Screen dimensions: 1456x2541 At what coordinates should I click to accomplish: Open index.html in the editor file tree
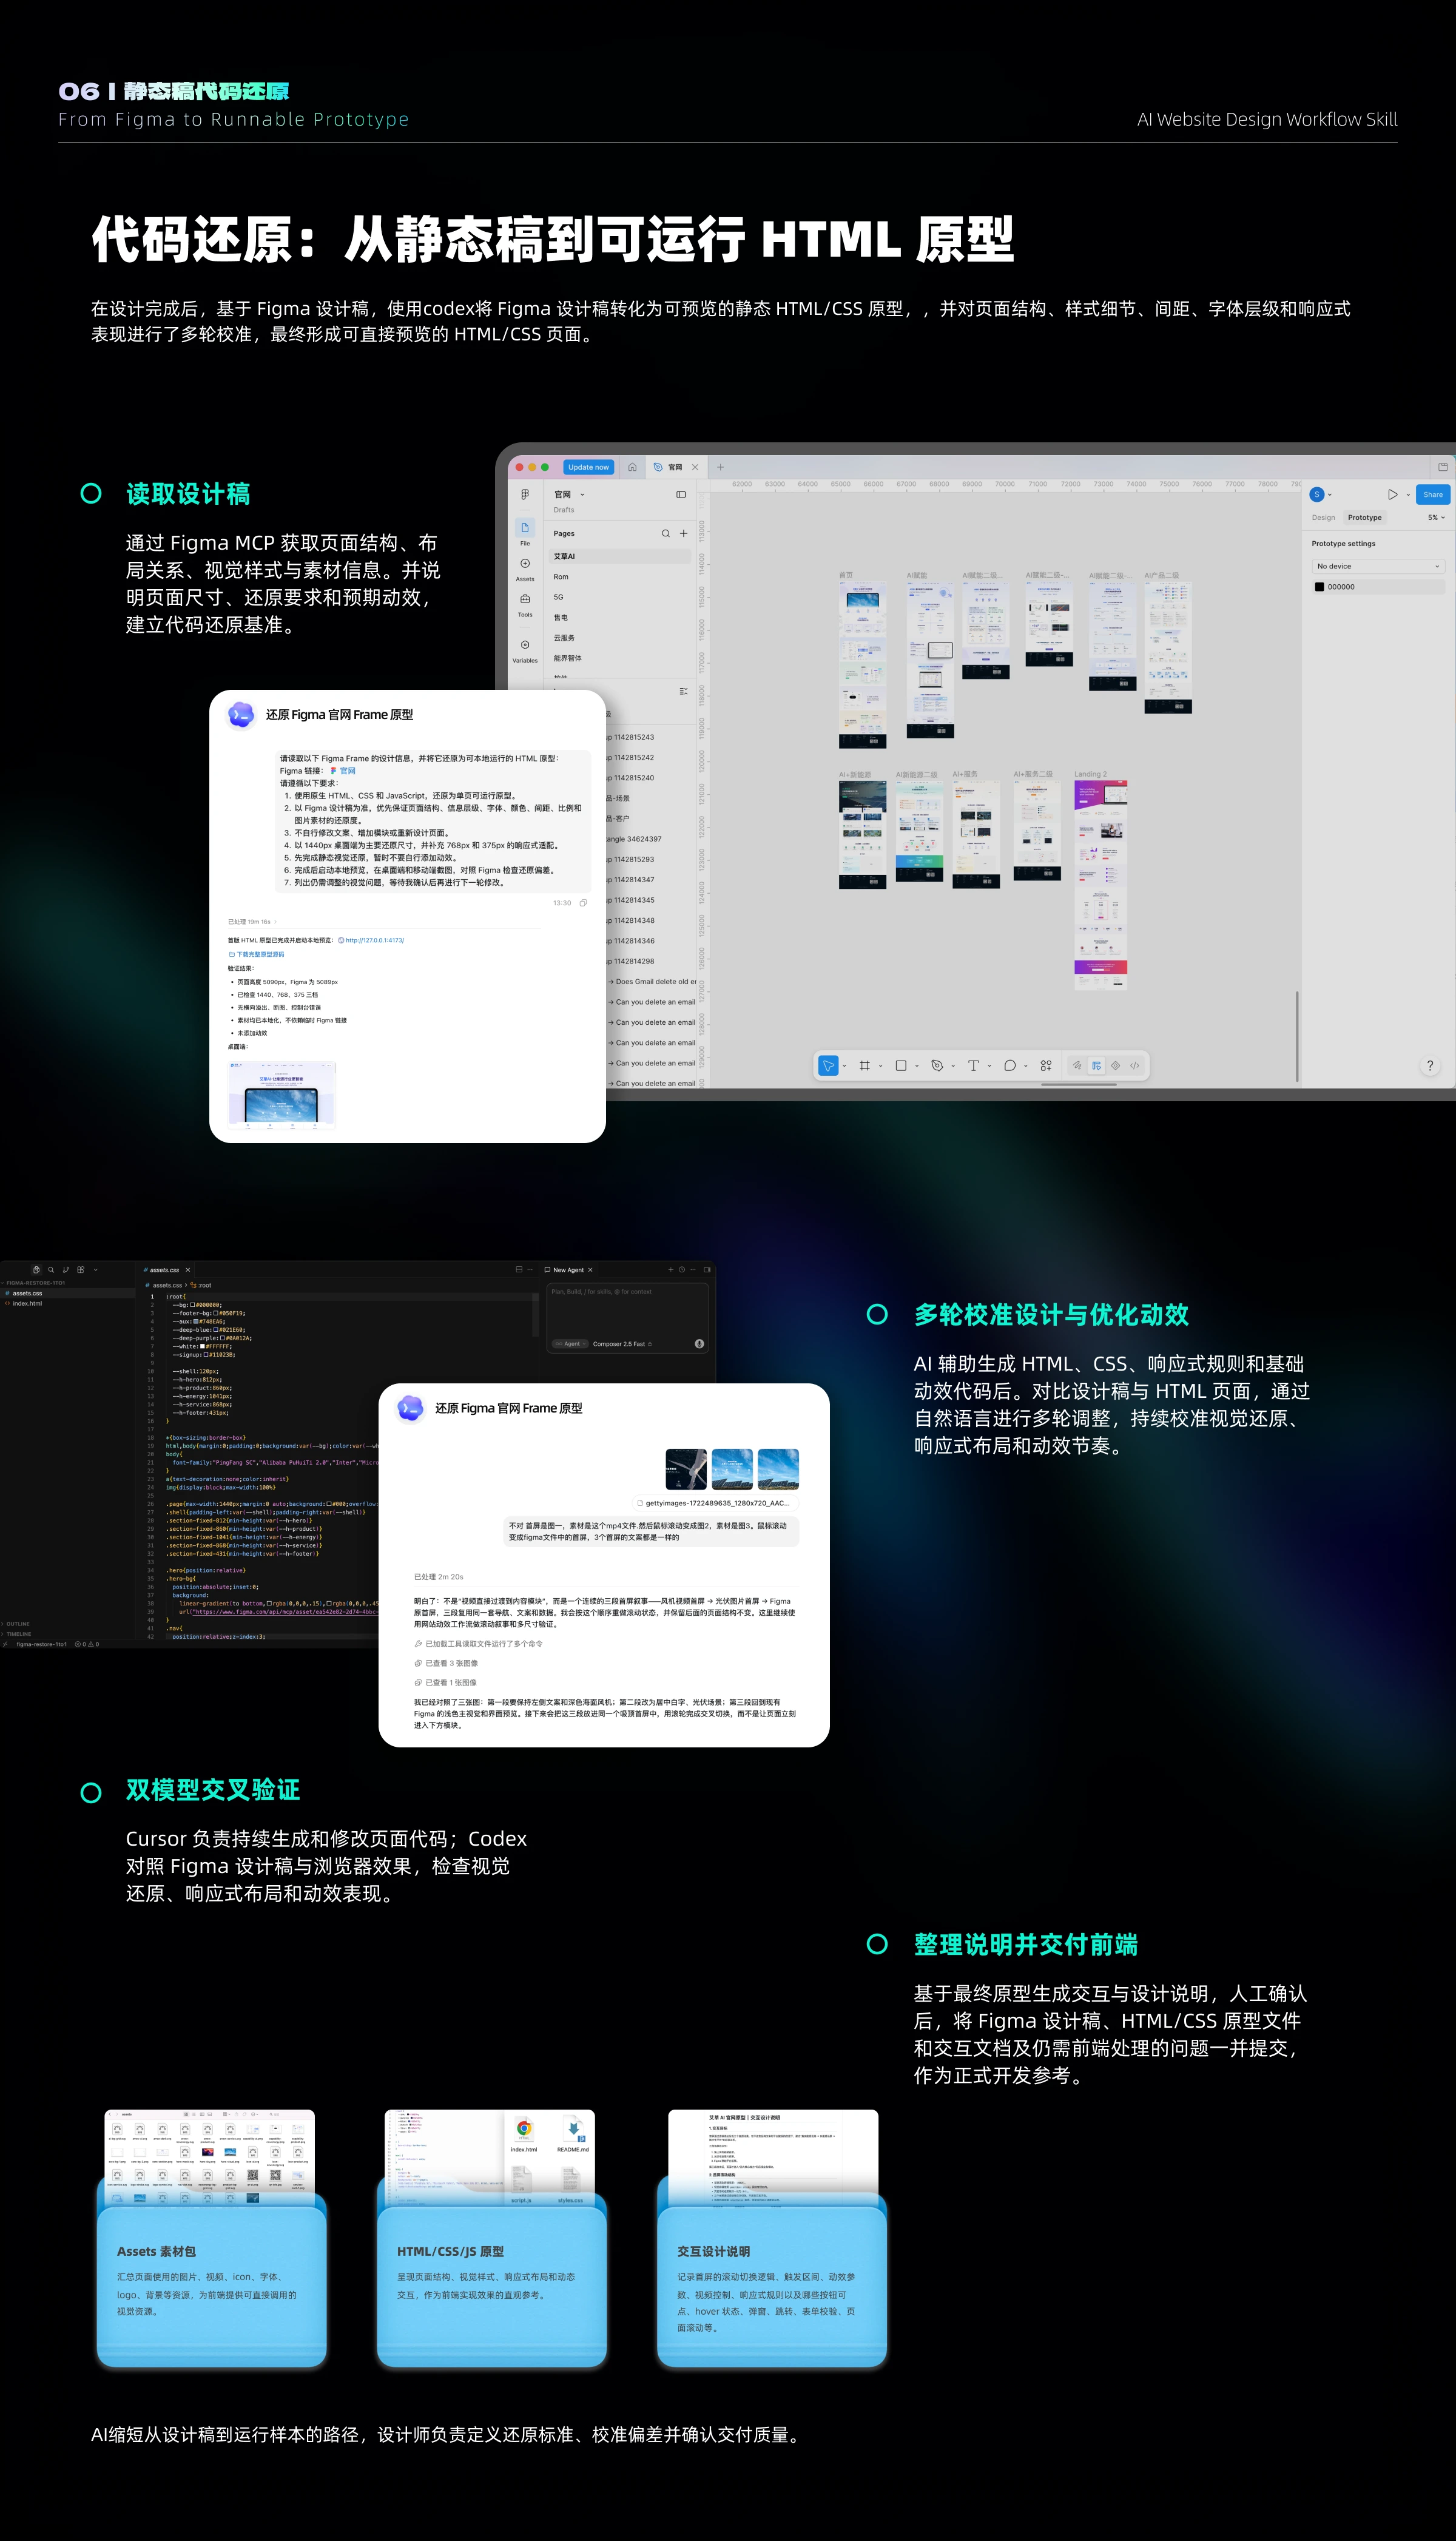27,1303
